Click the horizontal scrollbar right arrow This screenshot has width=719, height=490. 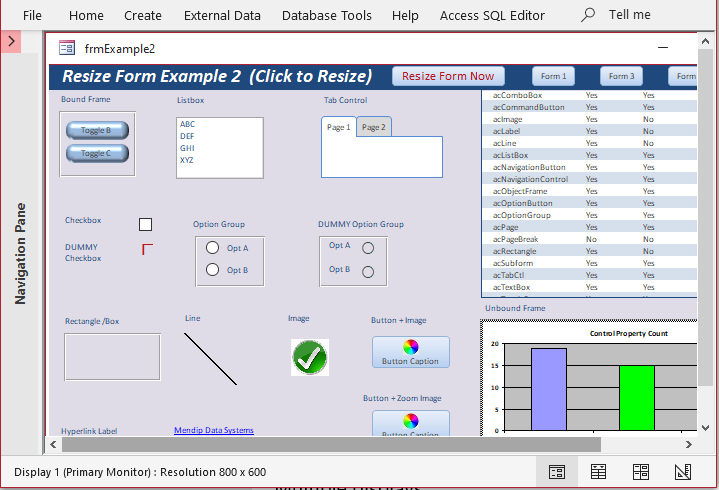[x=688, y=444]
